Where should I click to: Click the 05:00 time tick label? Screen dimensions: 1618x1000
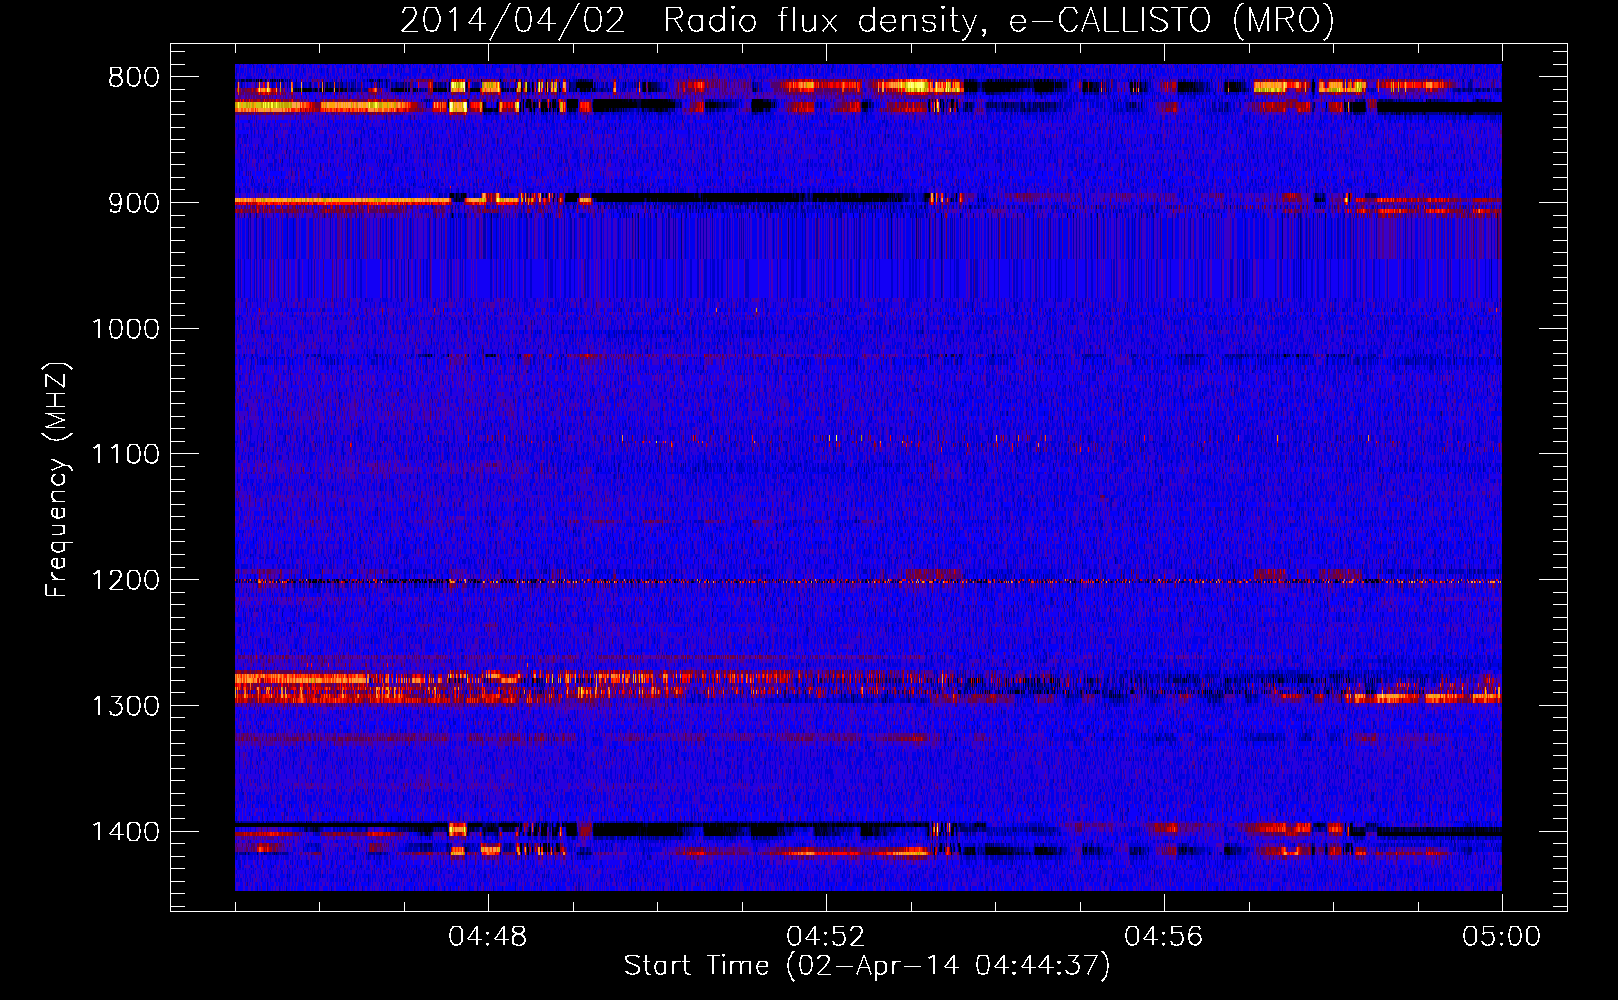tap(1502, 937)
